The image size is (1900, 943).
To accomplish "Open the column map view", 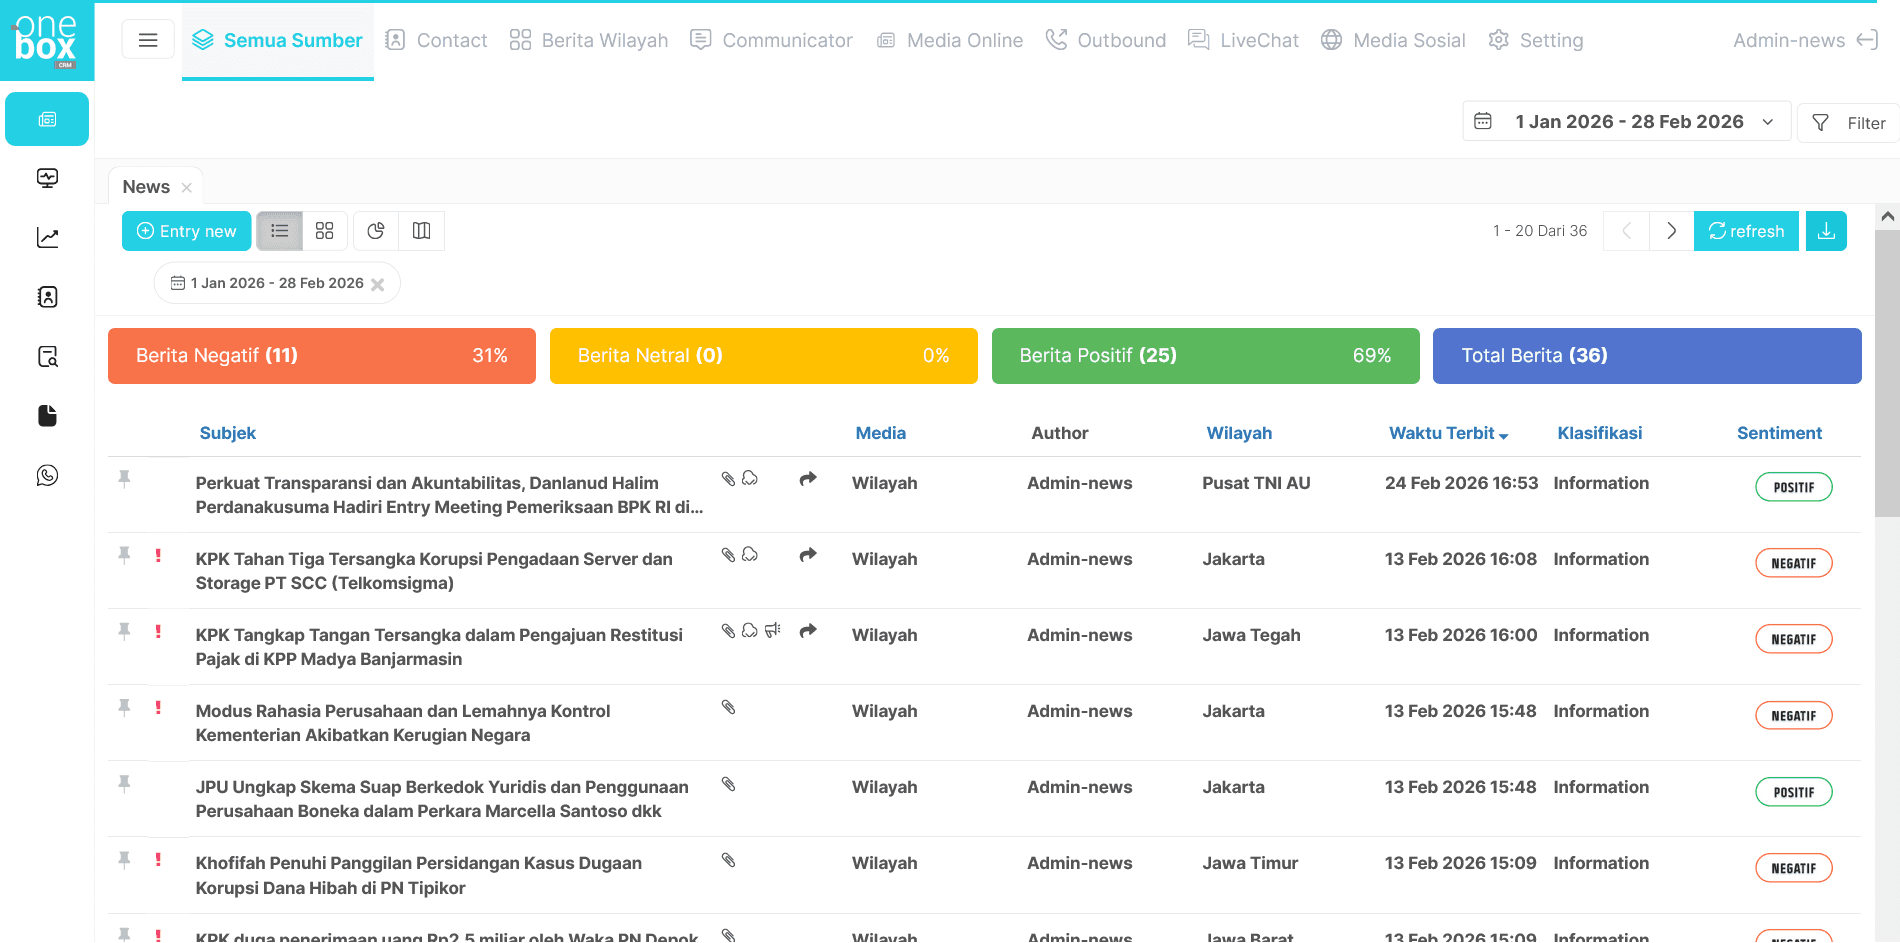I will [x=421, y=231].
